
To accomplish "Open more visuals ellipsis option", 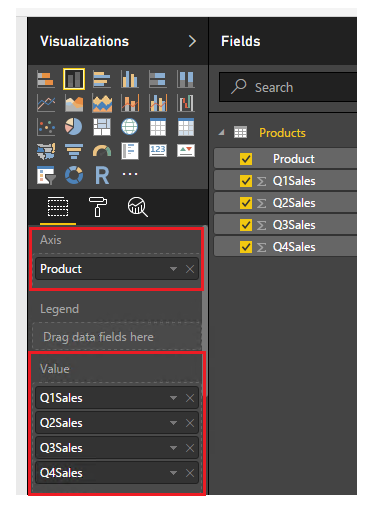I will pyautogui.click(x=130, y=174).
